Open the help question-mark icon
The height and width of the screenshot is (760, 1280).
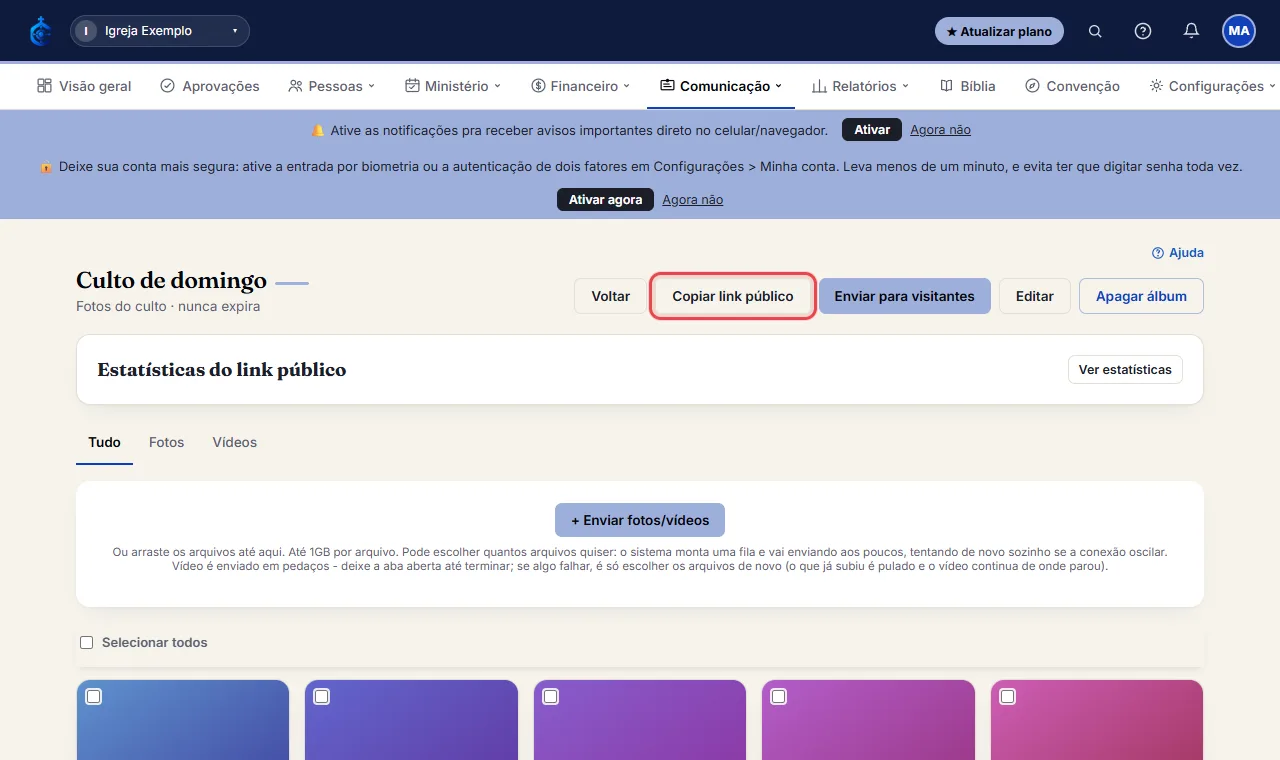[x=1143, y=31]
